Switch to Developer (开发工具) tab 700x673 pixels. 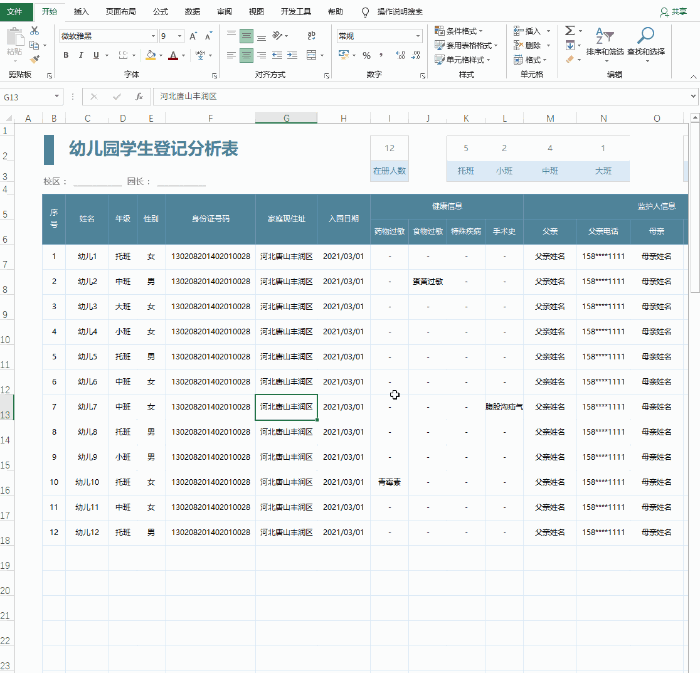pyautogui.click(x=296, y=12)
